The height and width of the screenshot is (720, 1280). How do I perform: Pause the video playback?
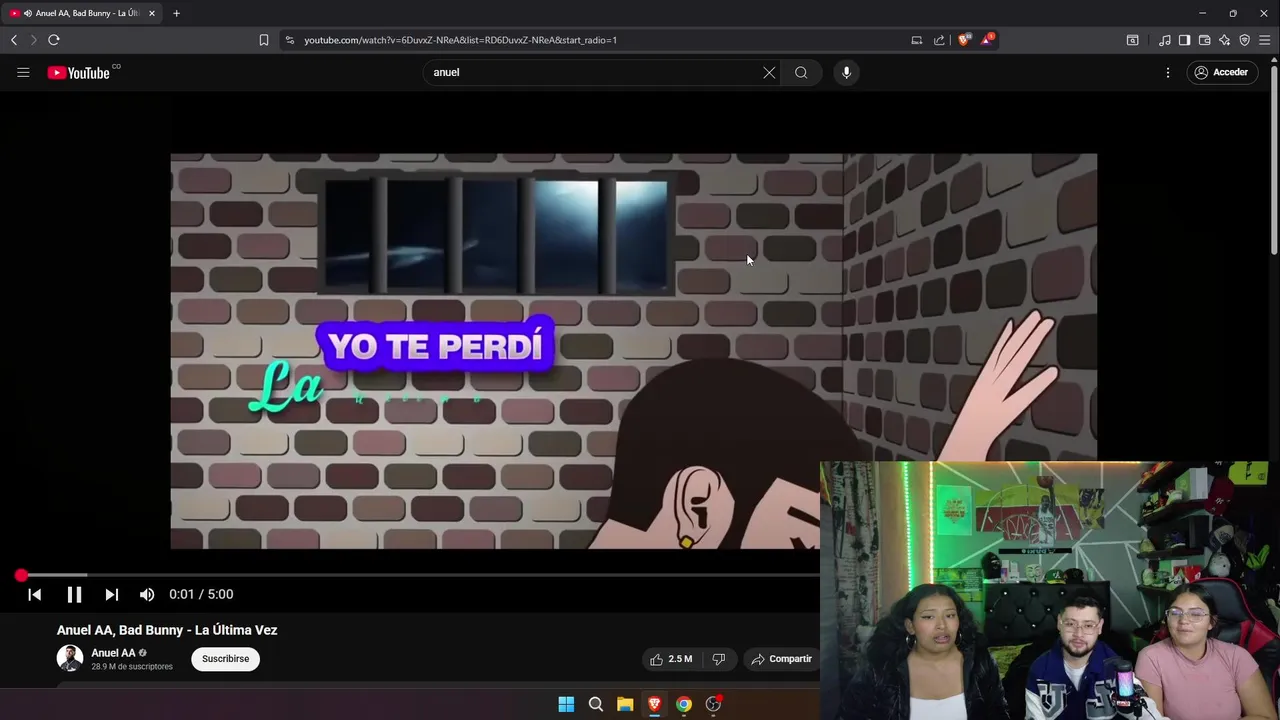tap(74, 594)
